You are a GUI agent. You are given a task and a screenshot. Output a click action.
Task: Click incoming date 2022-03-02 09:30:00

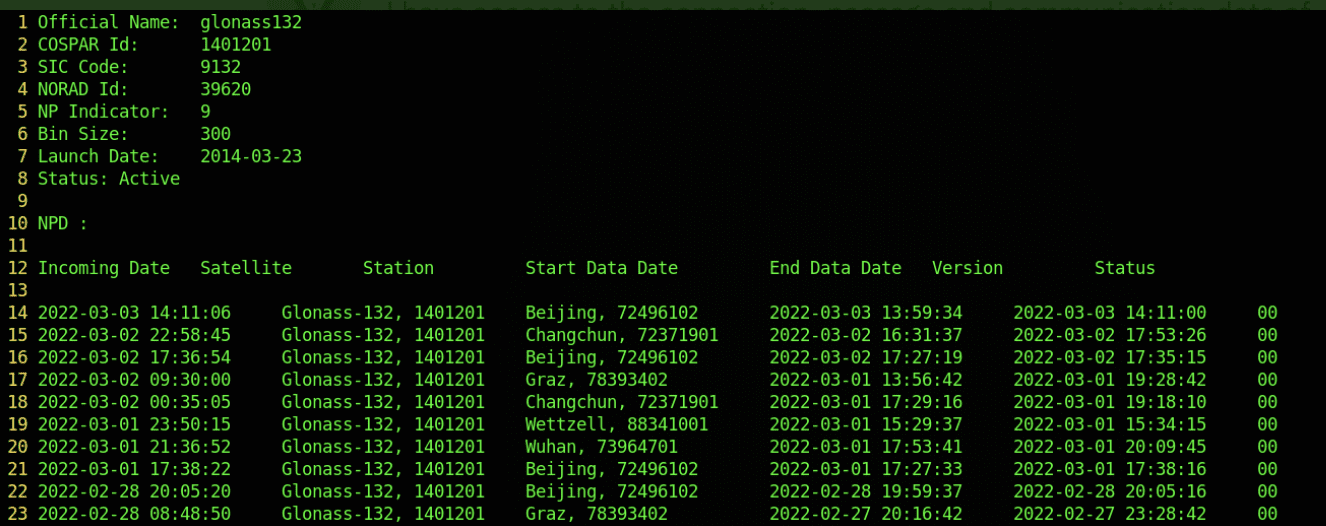pyautogui.click(x=134, y=380)
